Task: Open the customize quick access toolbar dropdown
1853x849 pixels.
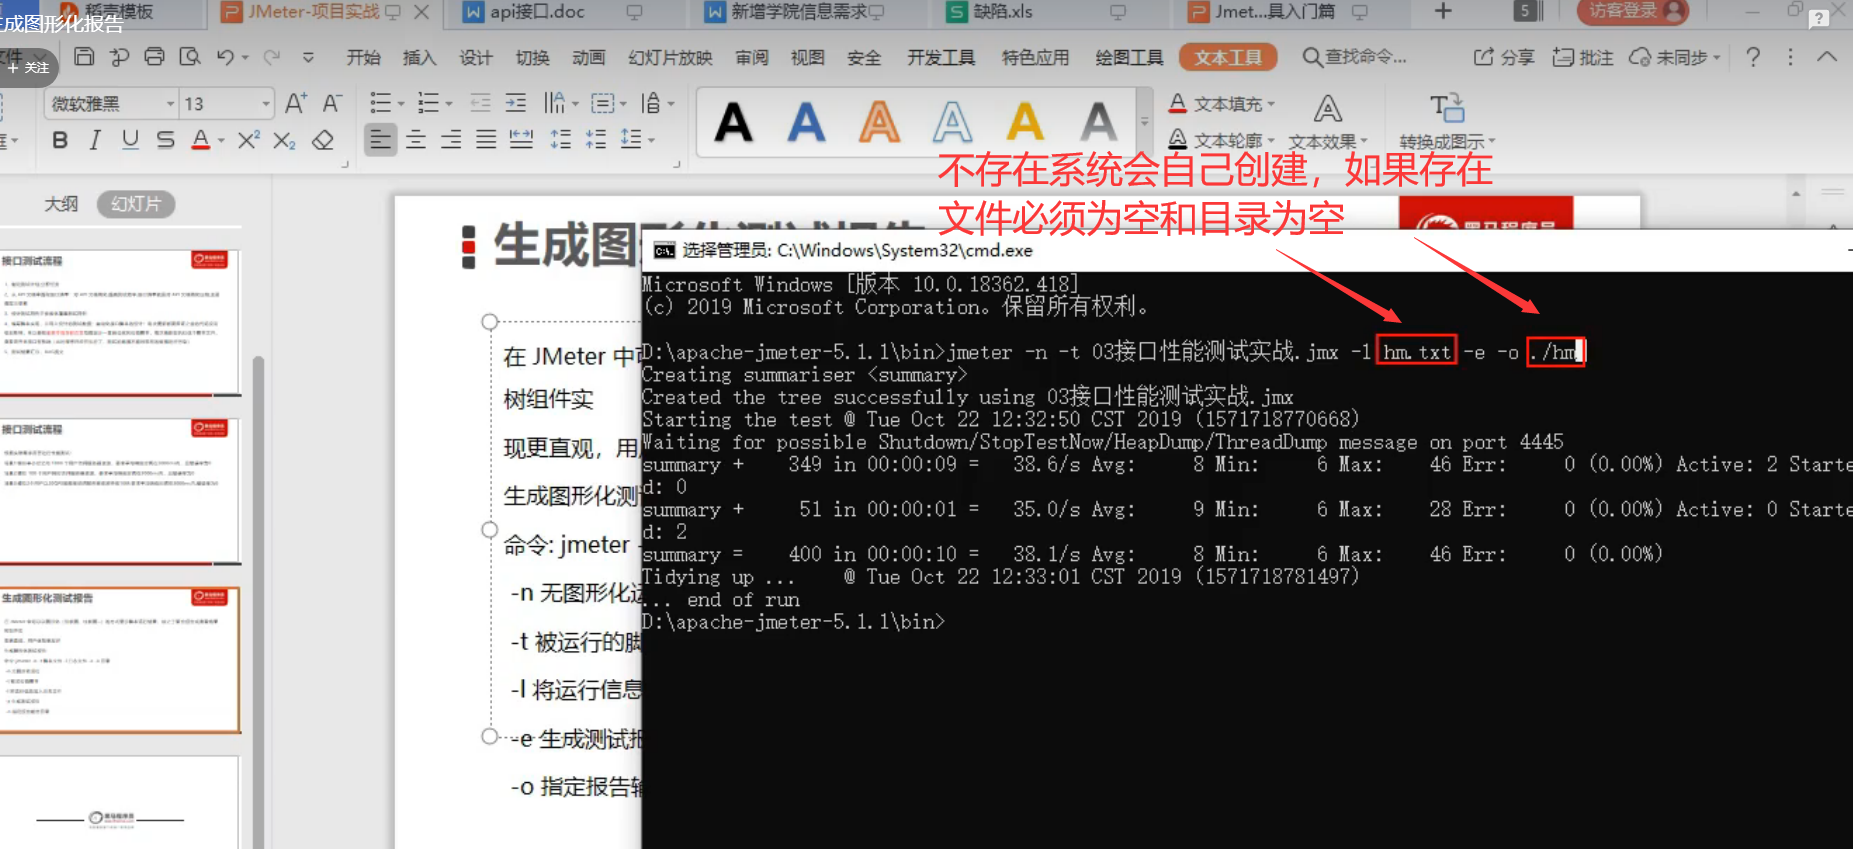Action: 308,57
